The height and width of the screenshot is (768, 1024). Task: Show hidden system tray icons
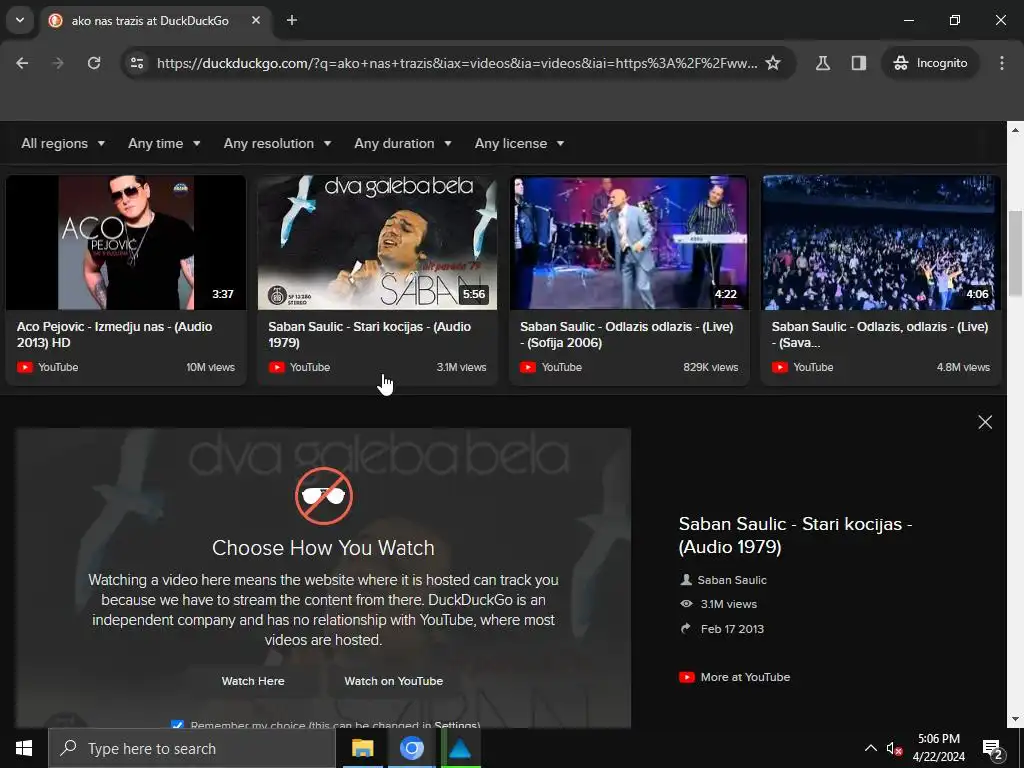coord(871,748)
